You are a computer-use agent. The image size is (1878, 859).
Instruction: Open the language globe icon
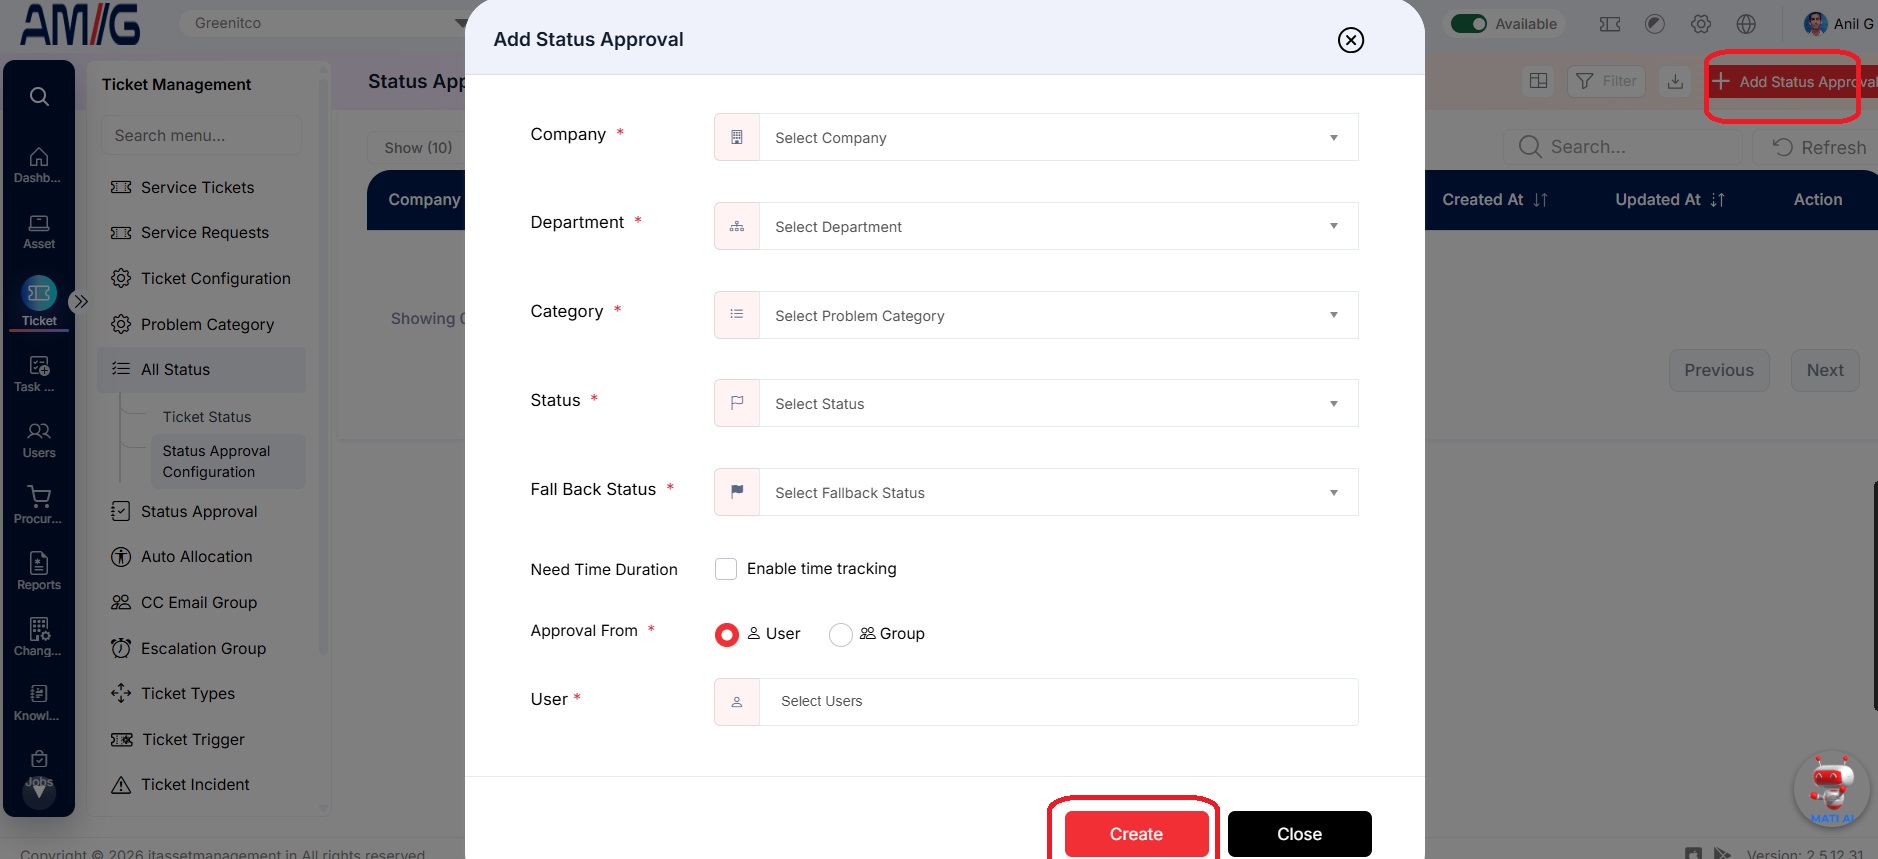[1746, 24]
